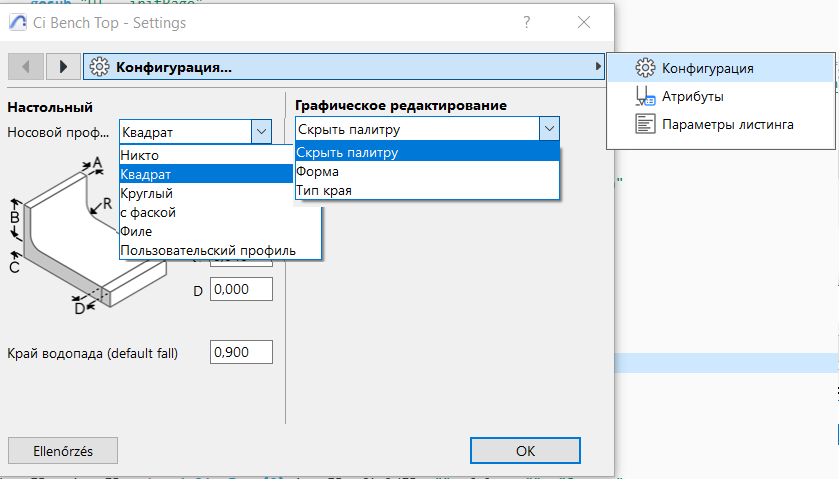Click the help question mark in the title bar
Image resolution: width=839 pixels, height=479 pixels.
527,22
